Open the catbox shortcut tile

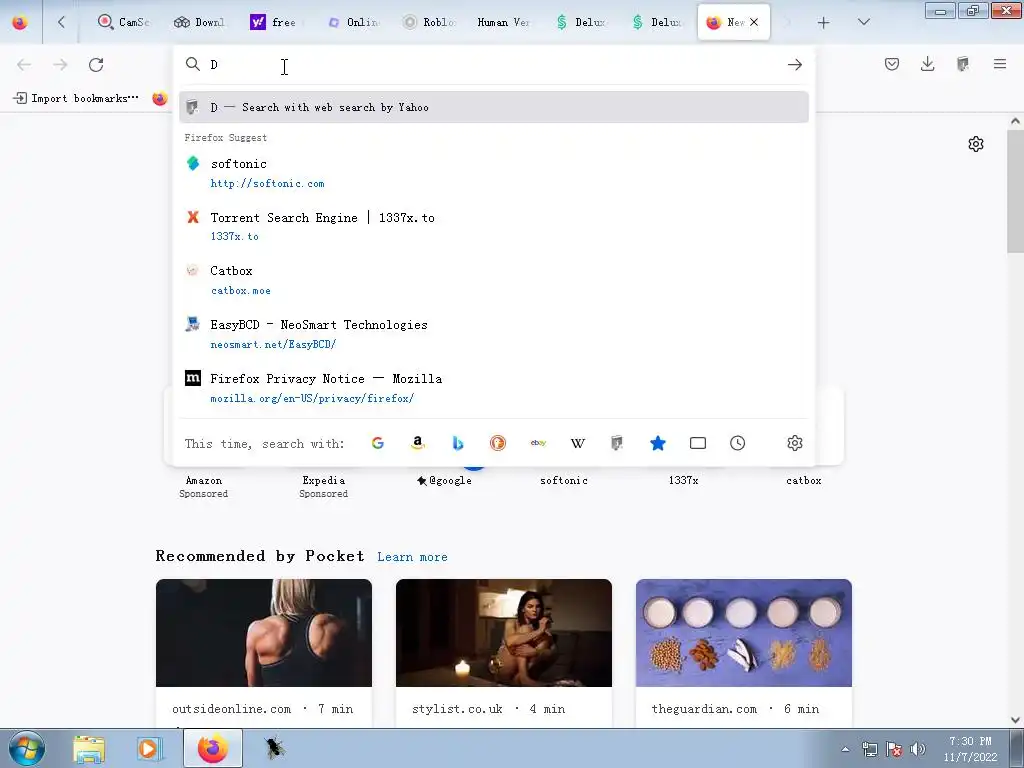(804, 481)
